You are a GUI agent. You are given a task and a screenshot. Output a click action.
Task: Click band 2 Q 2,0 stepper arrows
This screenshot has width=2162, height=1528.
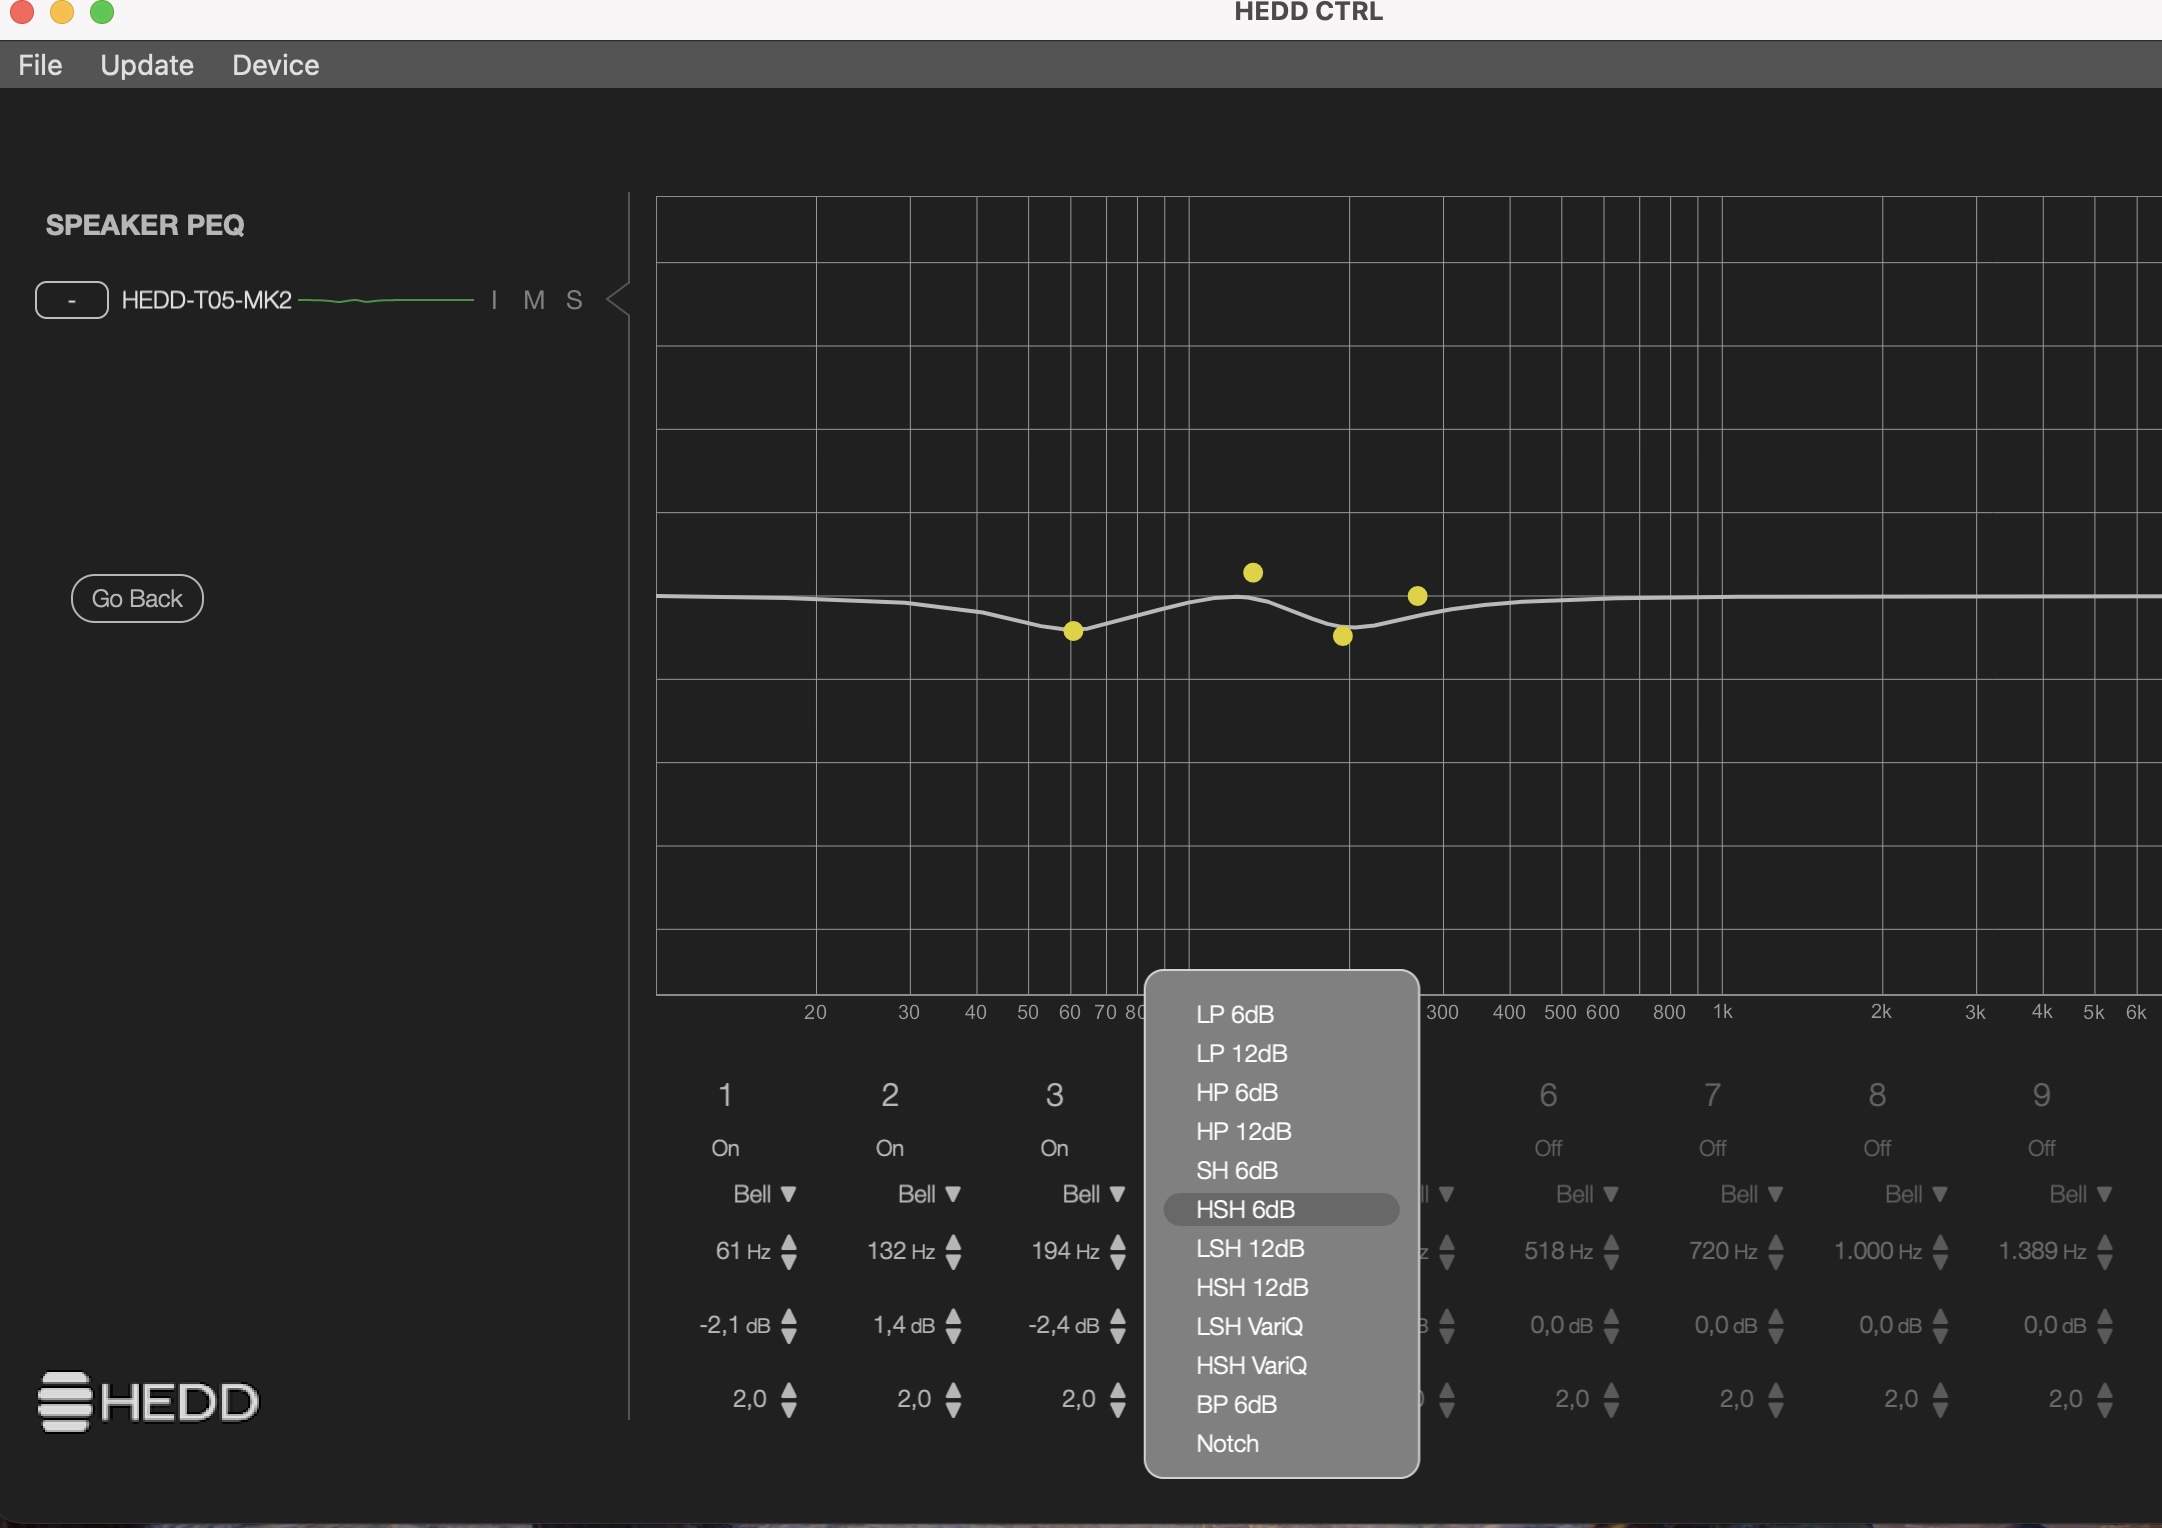pos(953,1400)
